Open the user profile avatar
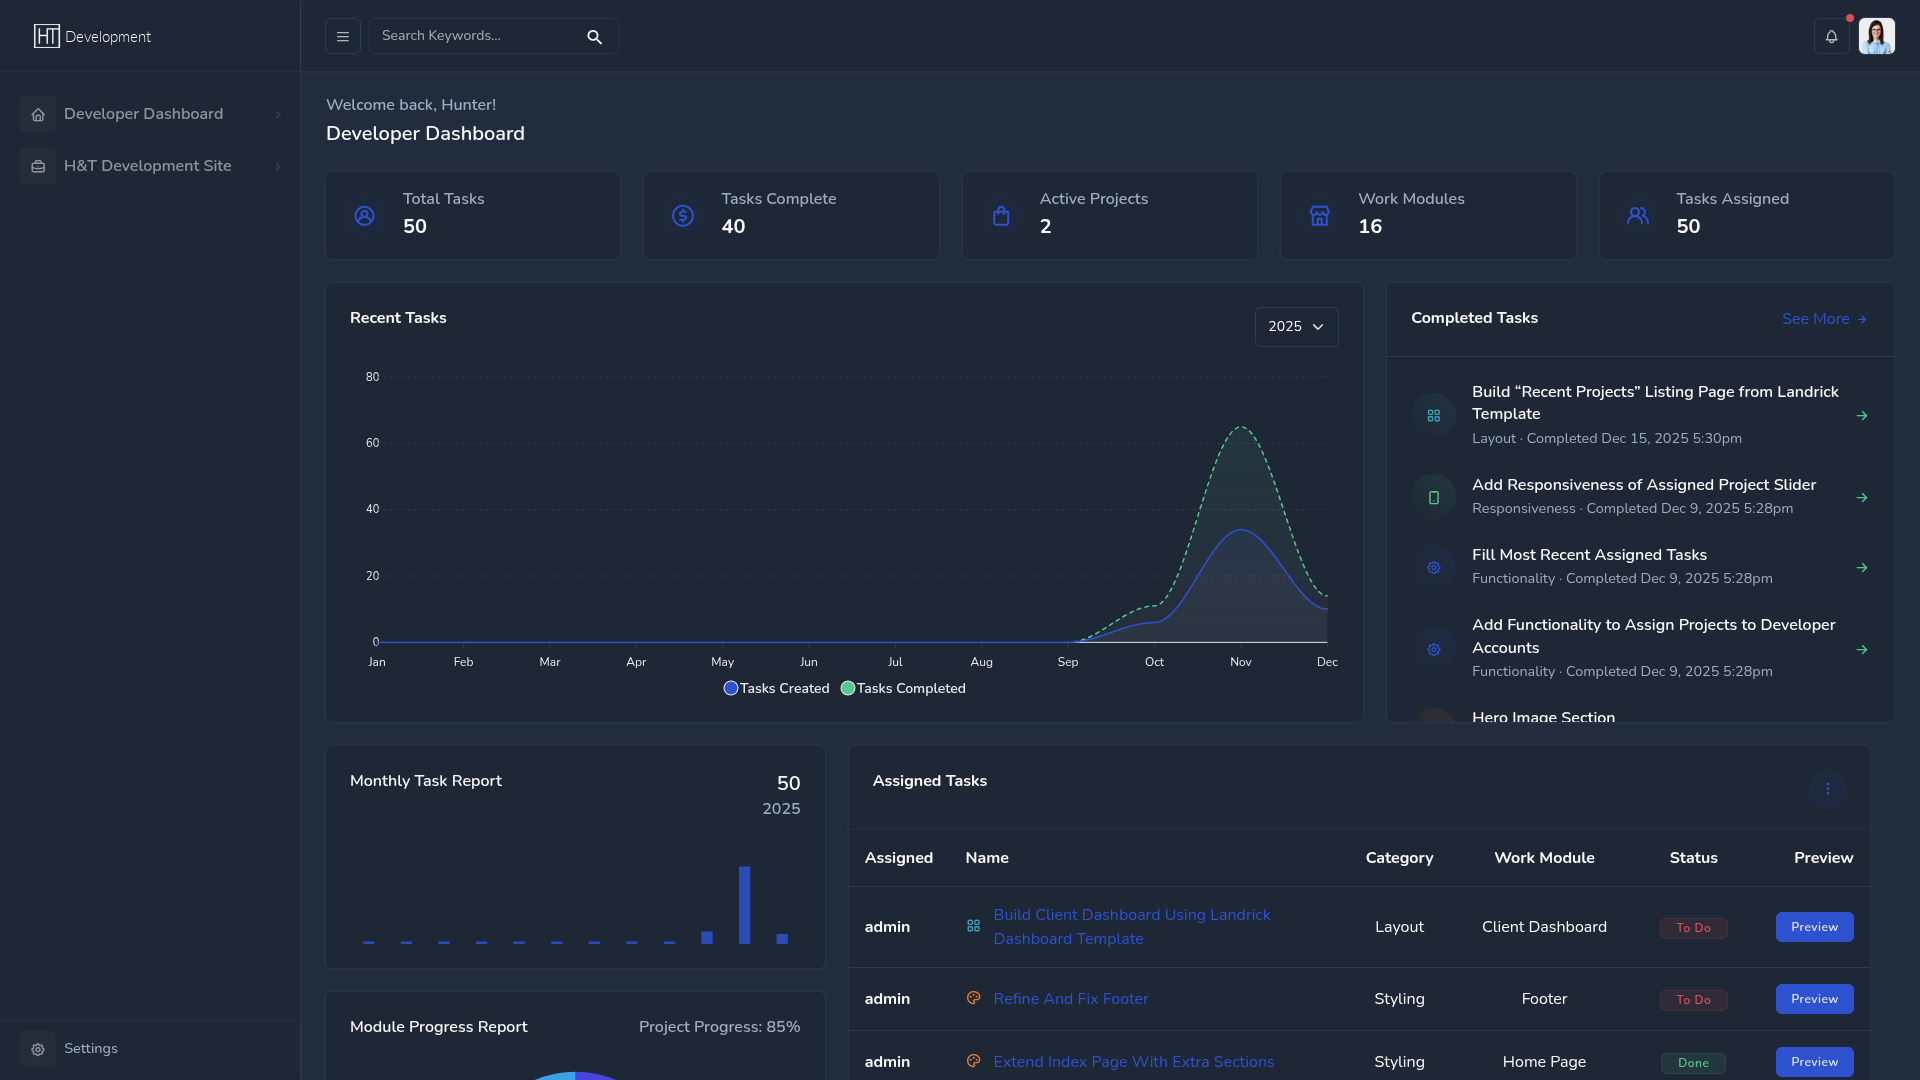Screen dimensions: 1920x1080 point(1876,37)
